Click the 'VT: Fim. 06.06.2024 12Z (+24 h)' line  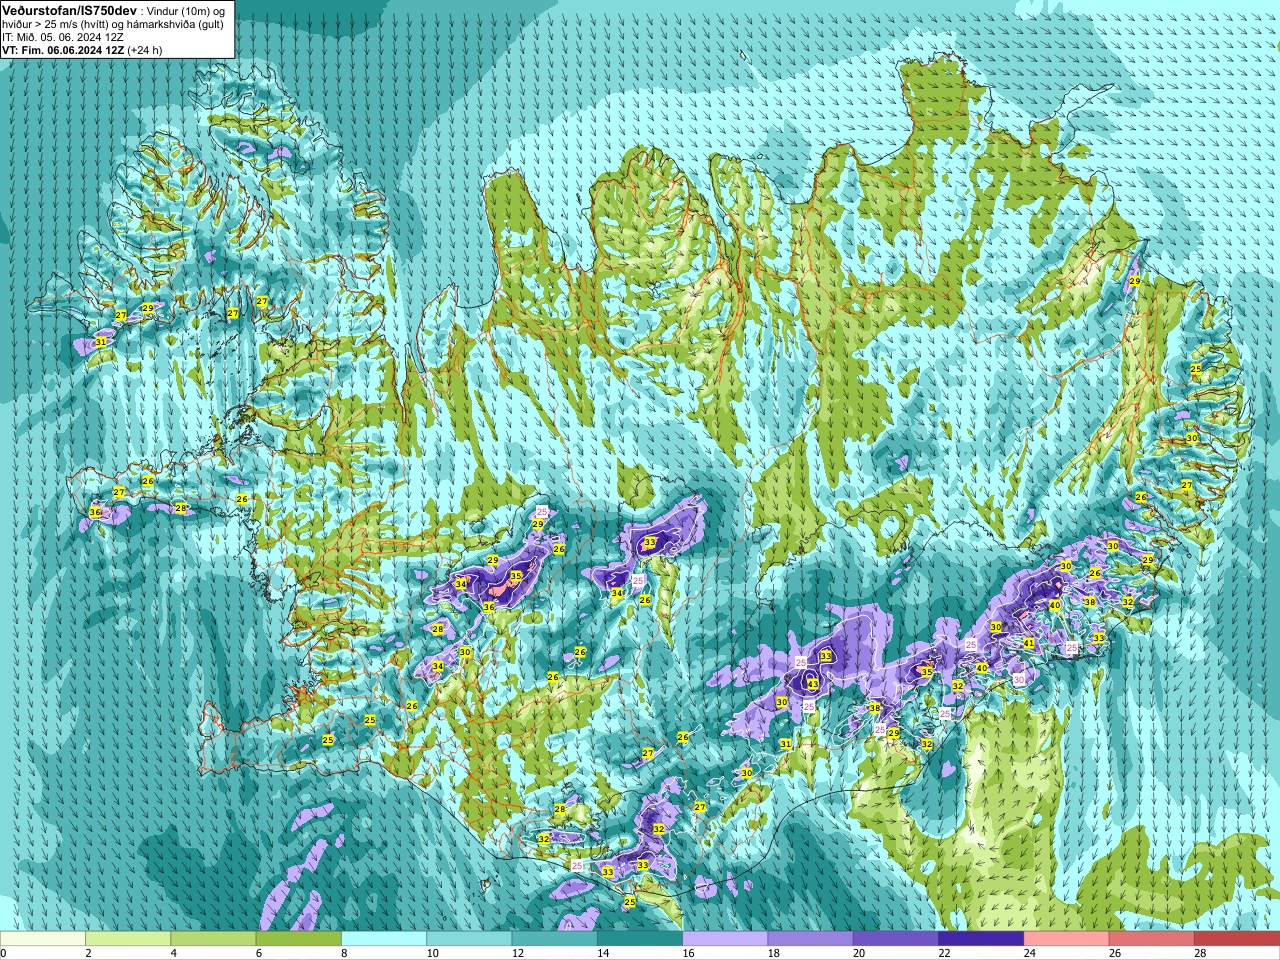tap(82, 49)
